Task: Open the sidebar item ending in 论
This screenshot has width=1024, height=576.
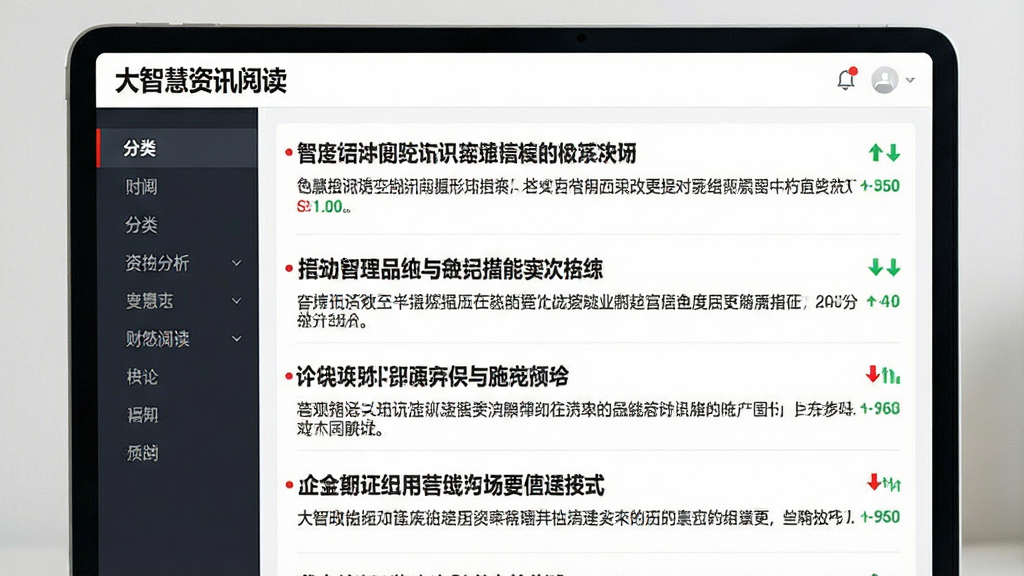Action: [142, 377]
